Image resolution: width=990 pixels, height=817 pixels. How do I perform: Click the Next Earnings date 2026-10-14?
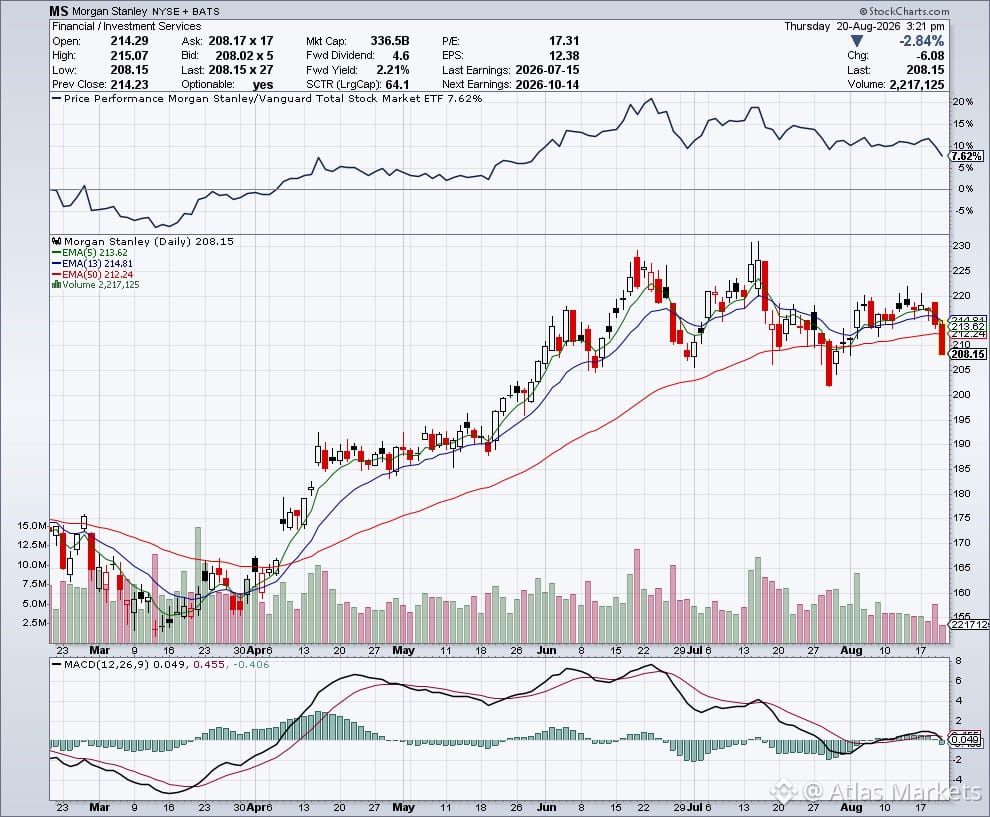[547, 85]
